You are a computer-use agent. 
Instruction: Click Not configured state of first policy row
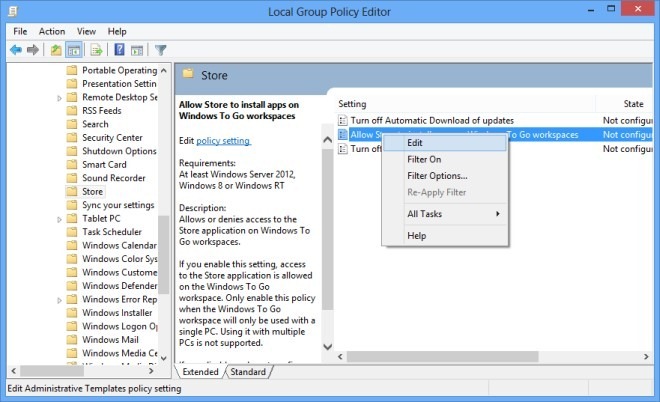pos(628,120)
